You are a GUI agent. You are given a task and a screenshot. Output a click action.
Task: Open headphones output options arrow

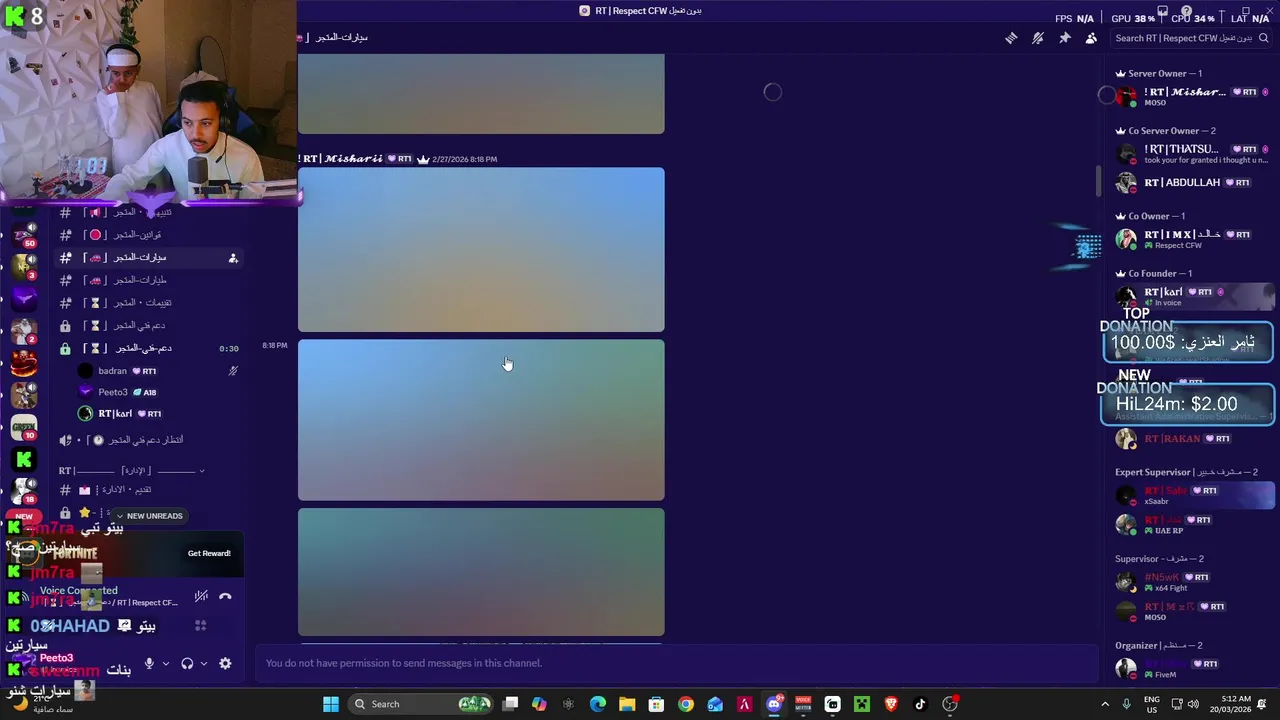click(204, 663)
